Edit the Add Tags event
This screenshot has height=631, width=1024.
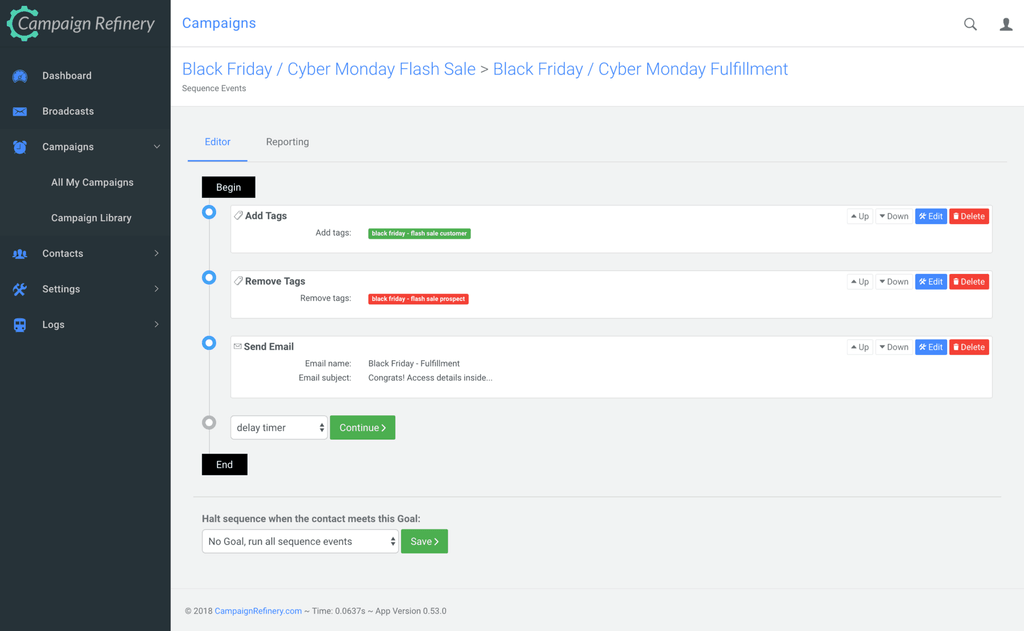coord(931,216)
